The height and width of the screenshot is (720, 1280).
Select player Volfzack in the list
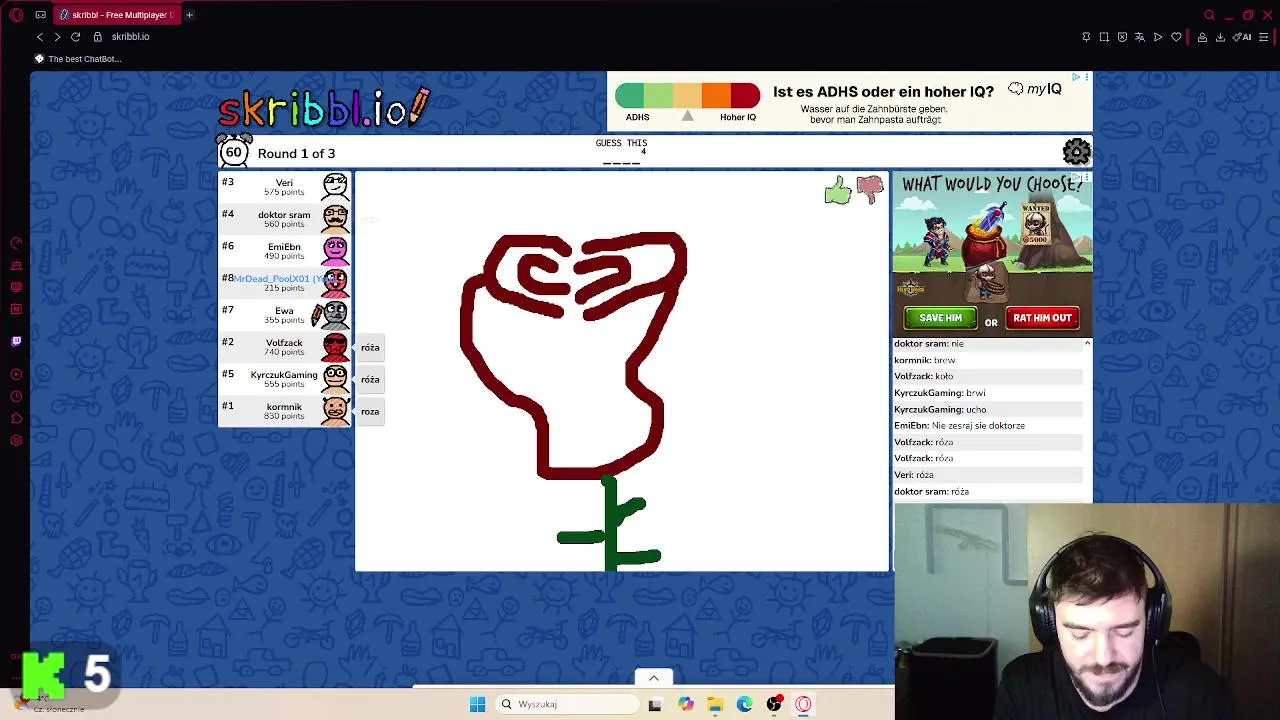click(285, 347)
